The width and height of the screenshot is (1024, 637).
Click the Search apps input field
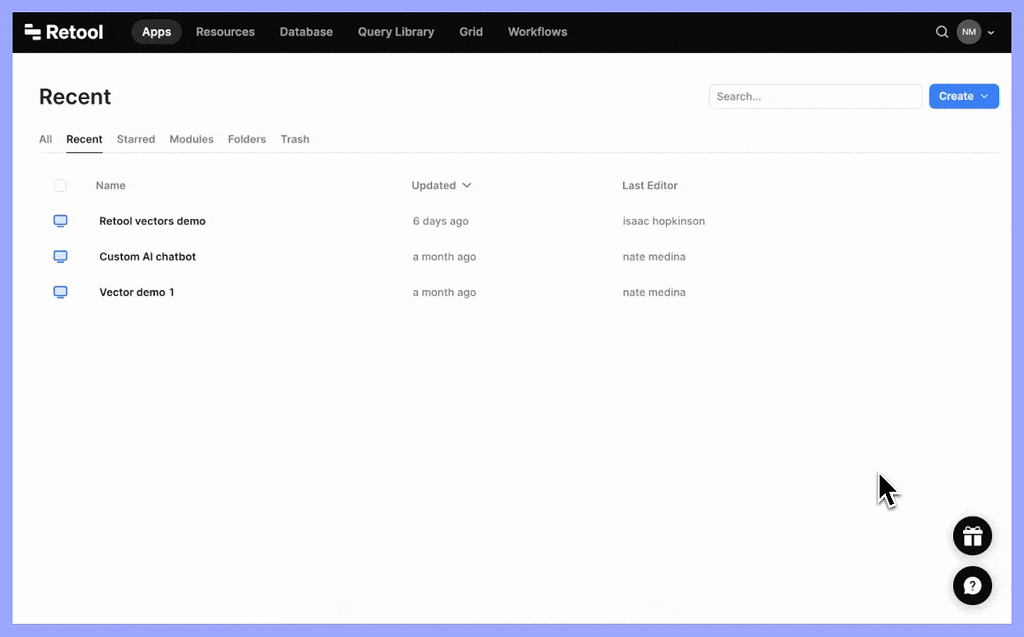point(815,96)
